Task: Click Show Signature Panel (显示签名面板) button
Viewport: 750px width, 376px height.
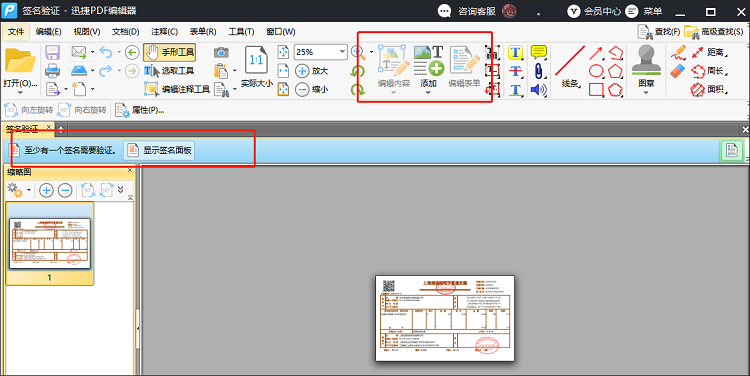Action: coord(159,150)
